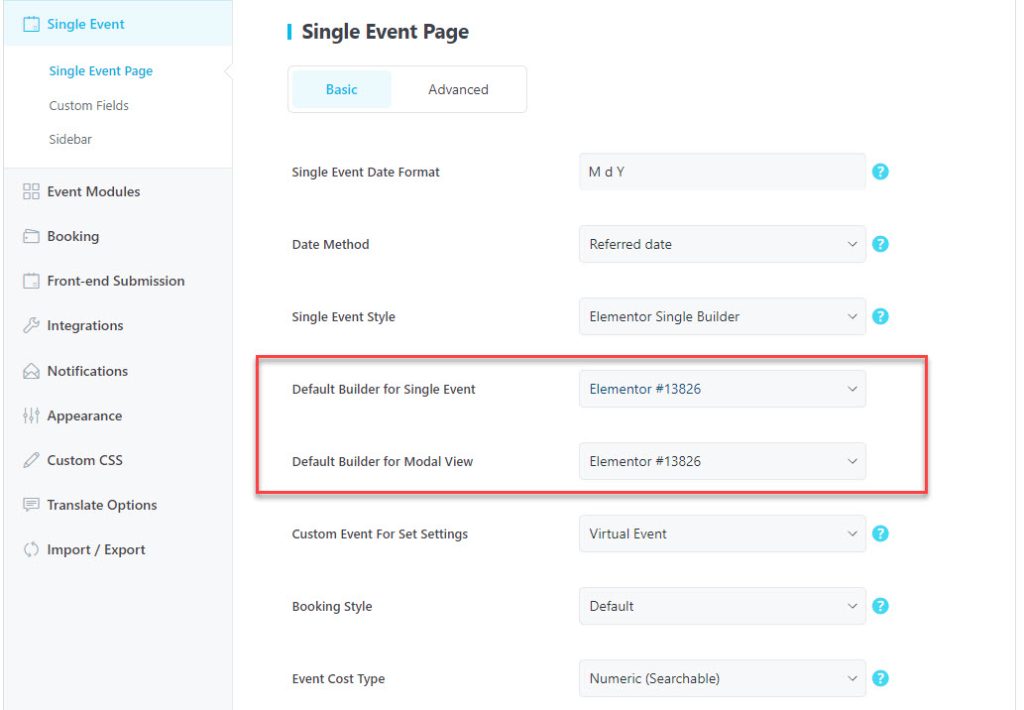Viewport: 1024px width, 710px height.
Task: Click the help icon next to Event Cost Type
Action: click(x=880, y=678)
